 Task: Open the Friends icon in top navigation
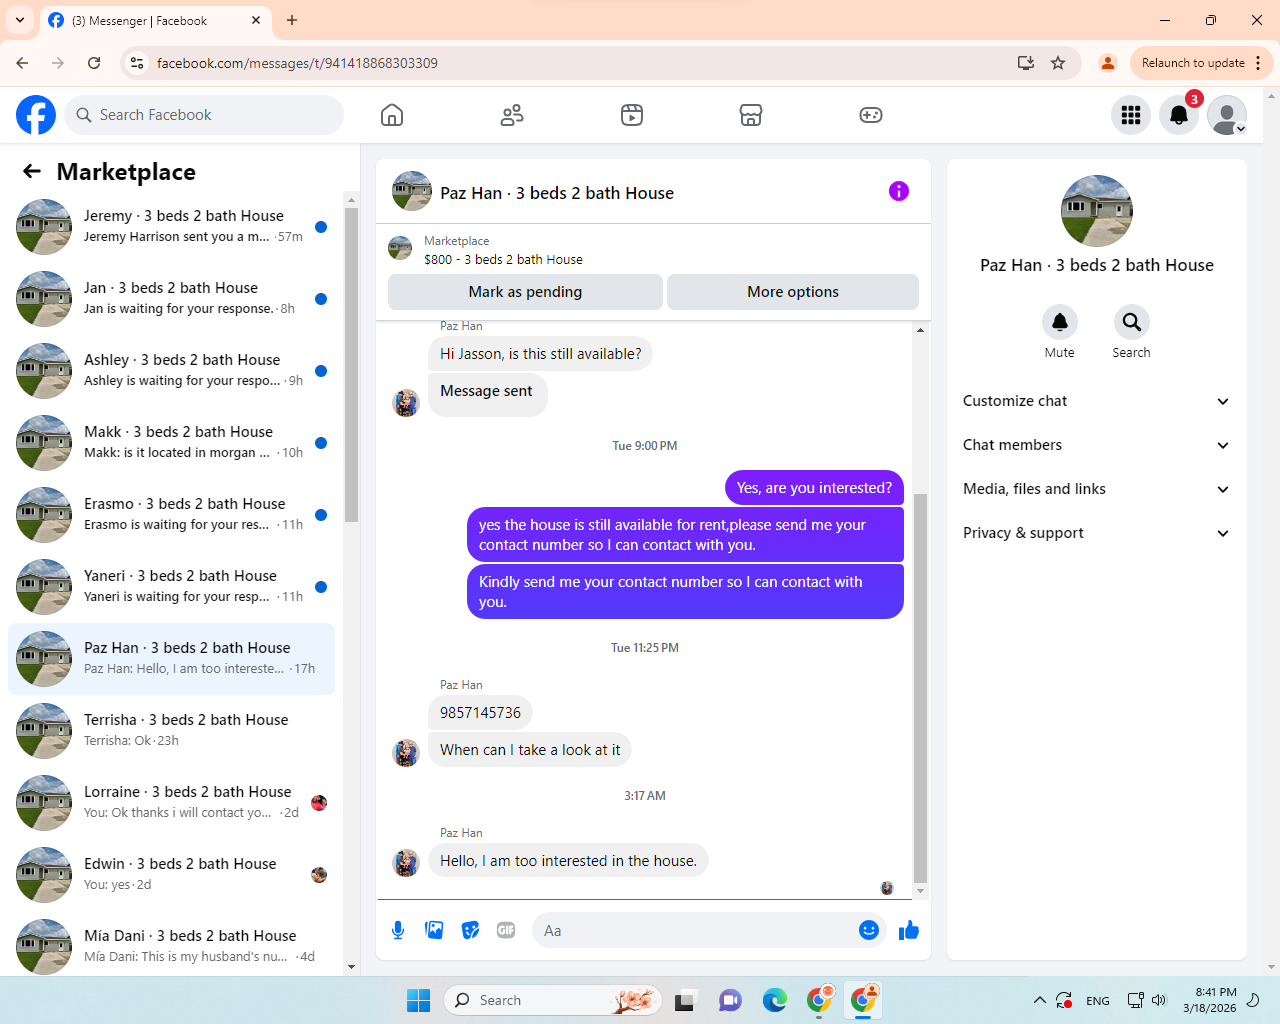(512, 115)
